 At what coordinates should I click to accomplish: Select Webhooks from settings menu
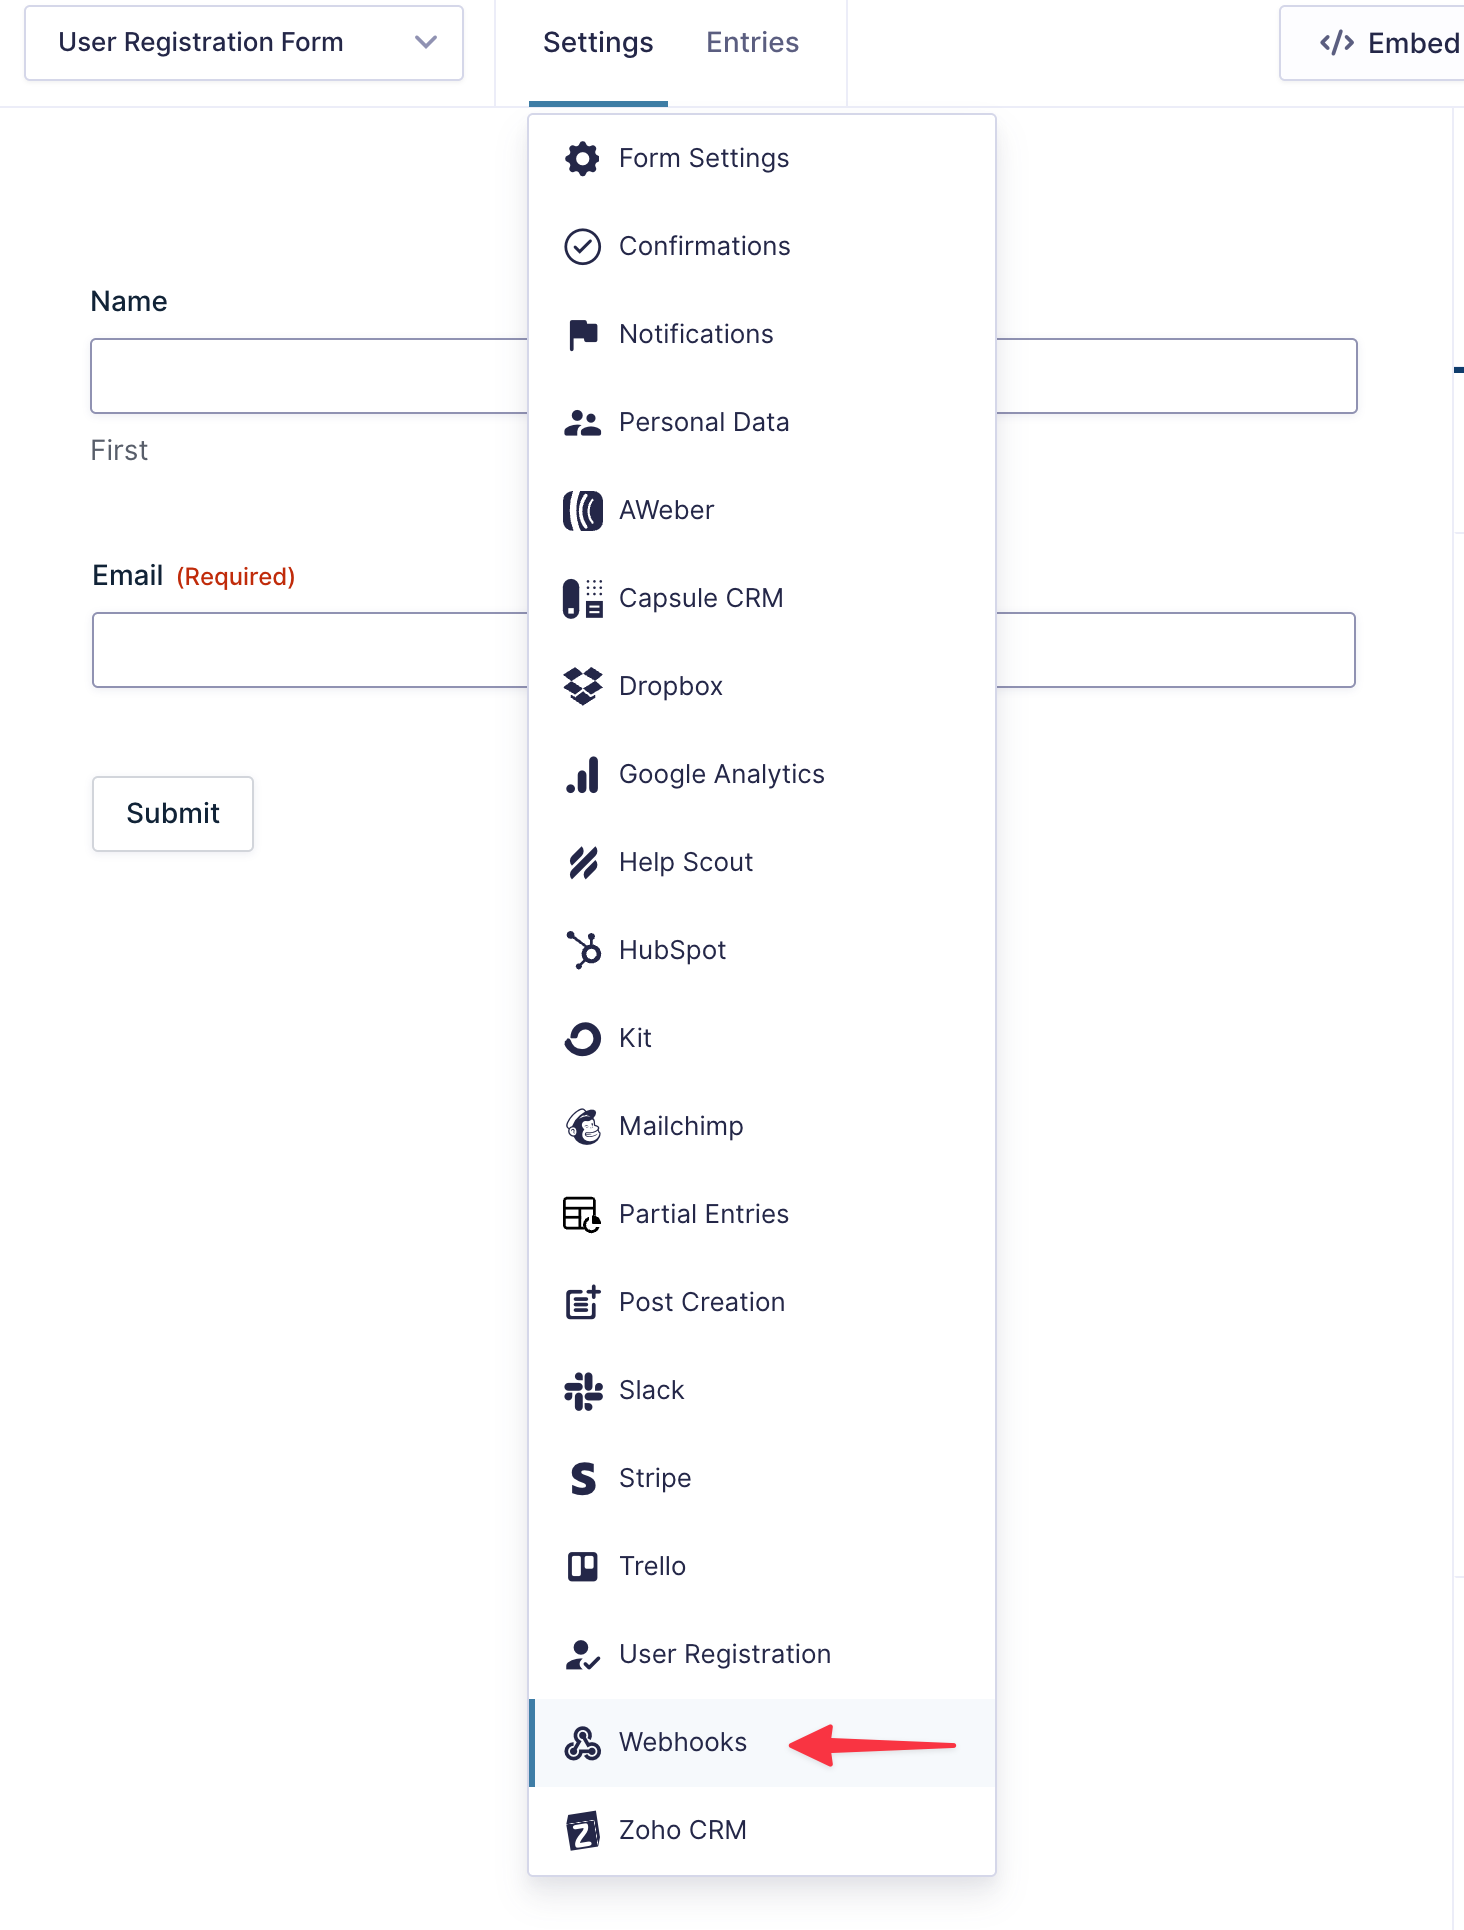coord(683,1742)
